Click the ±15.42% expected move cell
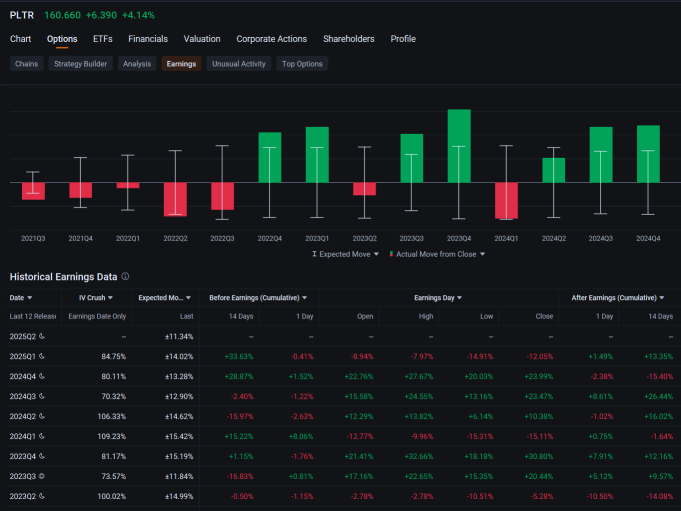The height and width of the screenshot is (511, 681). [x=179, y=436]
